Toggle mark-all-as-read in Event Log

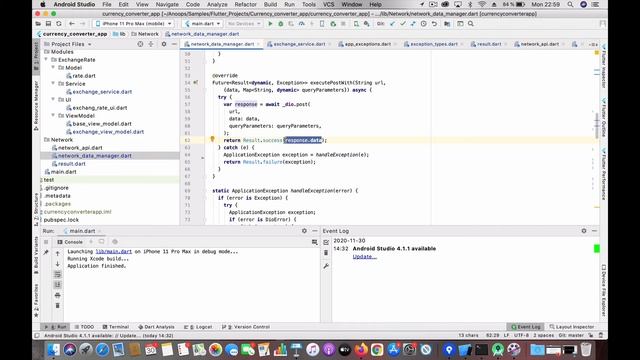pyautogui.click(x=326, y=242)
